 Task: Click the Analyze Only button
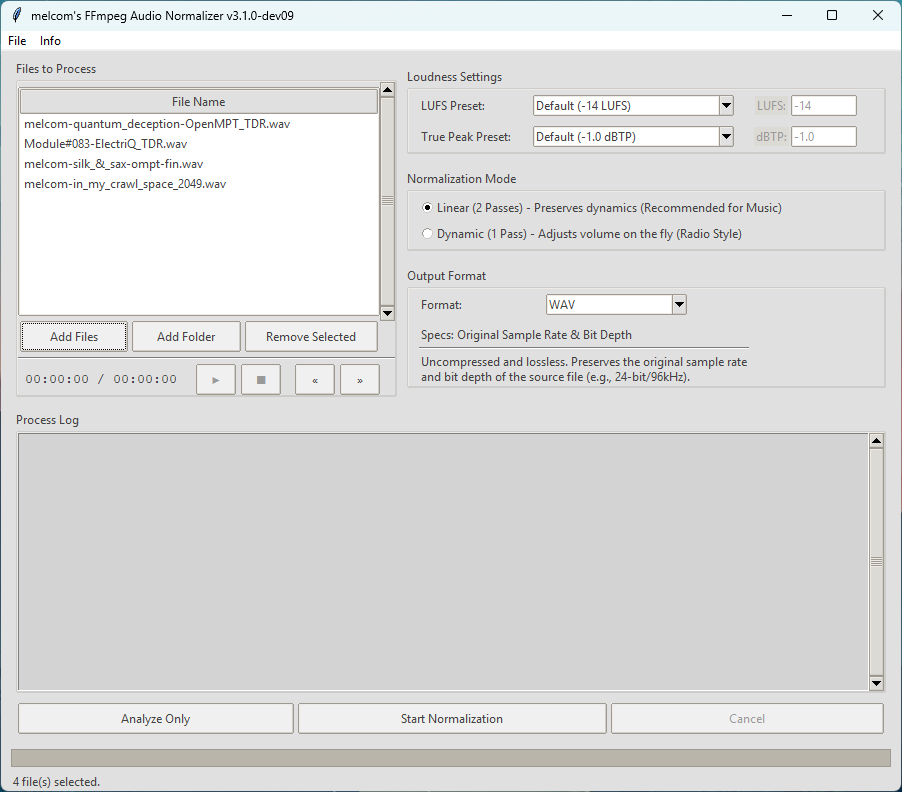pyautogui.click(x=156, y=719)
